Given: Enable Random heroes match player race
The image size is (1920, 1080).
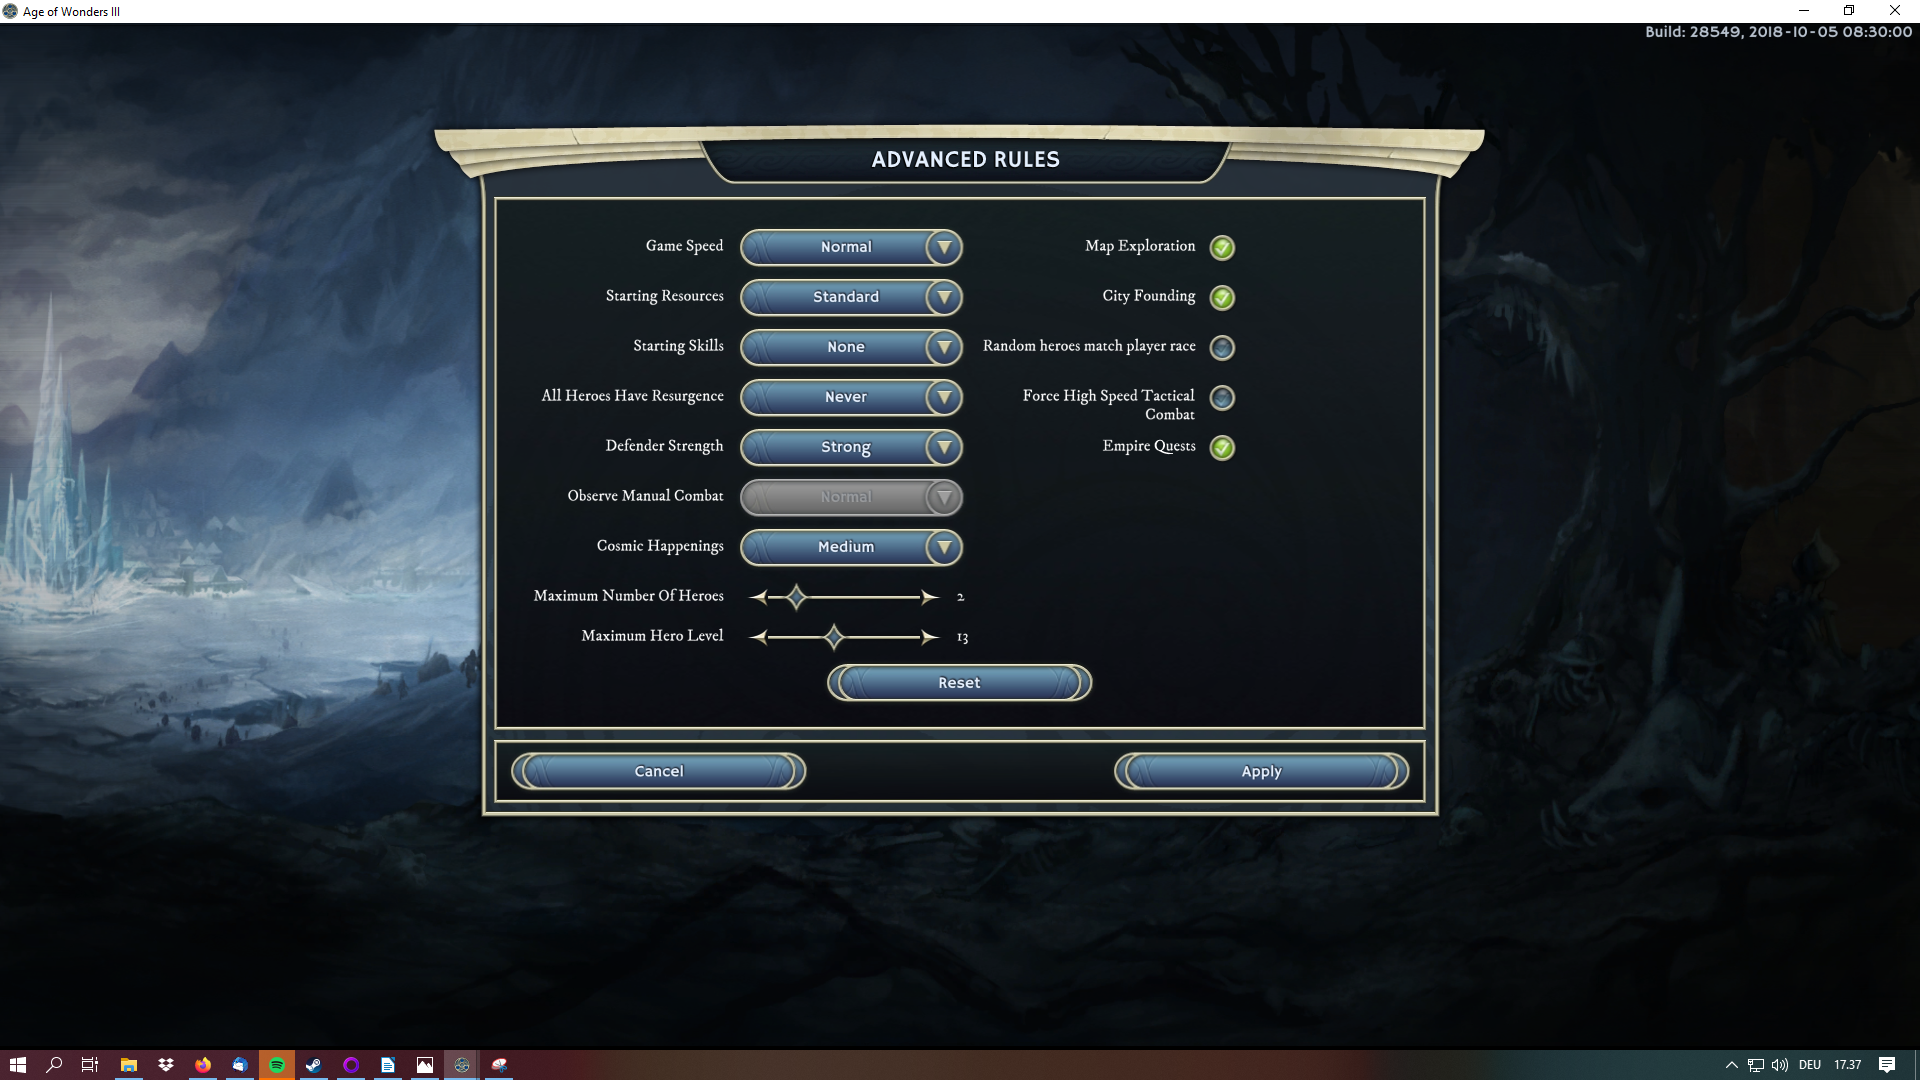Looking at the screenshot, I should coord(1222,347).
